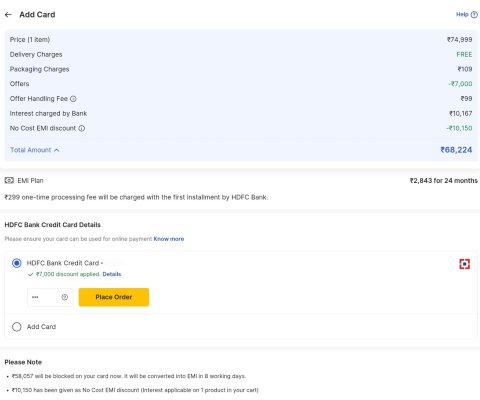This screenshot has width=480, height=400.
Task: Click the HDFC Bank logo icon
Action: (x=464, y=264)
